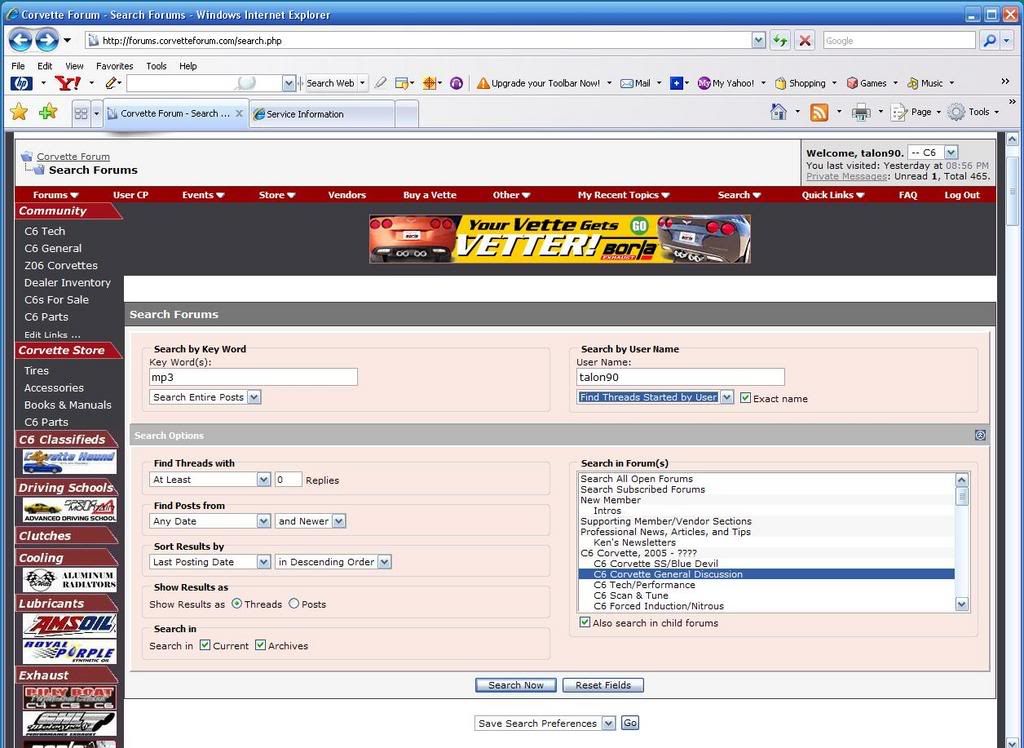Click the Go button
This screenshot has height=748, width=1024.
click(x=630, y=723)
